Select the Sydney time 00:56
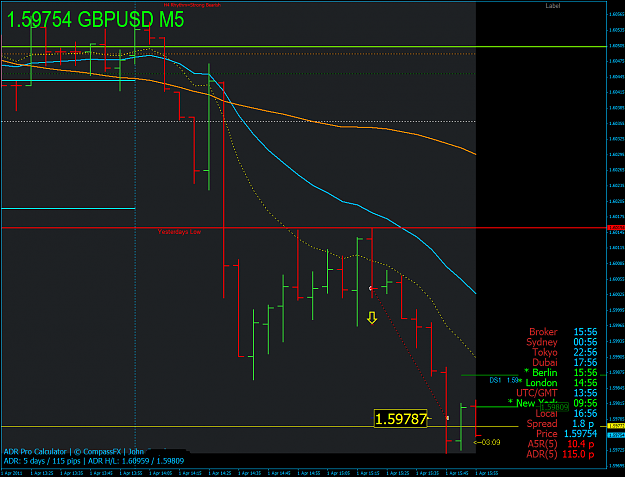Image resolution: width=625 pixels, height=477 pixels. (x=585, y=342)
